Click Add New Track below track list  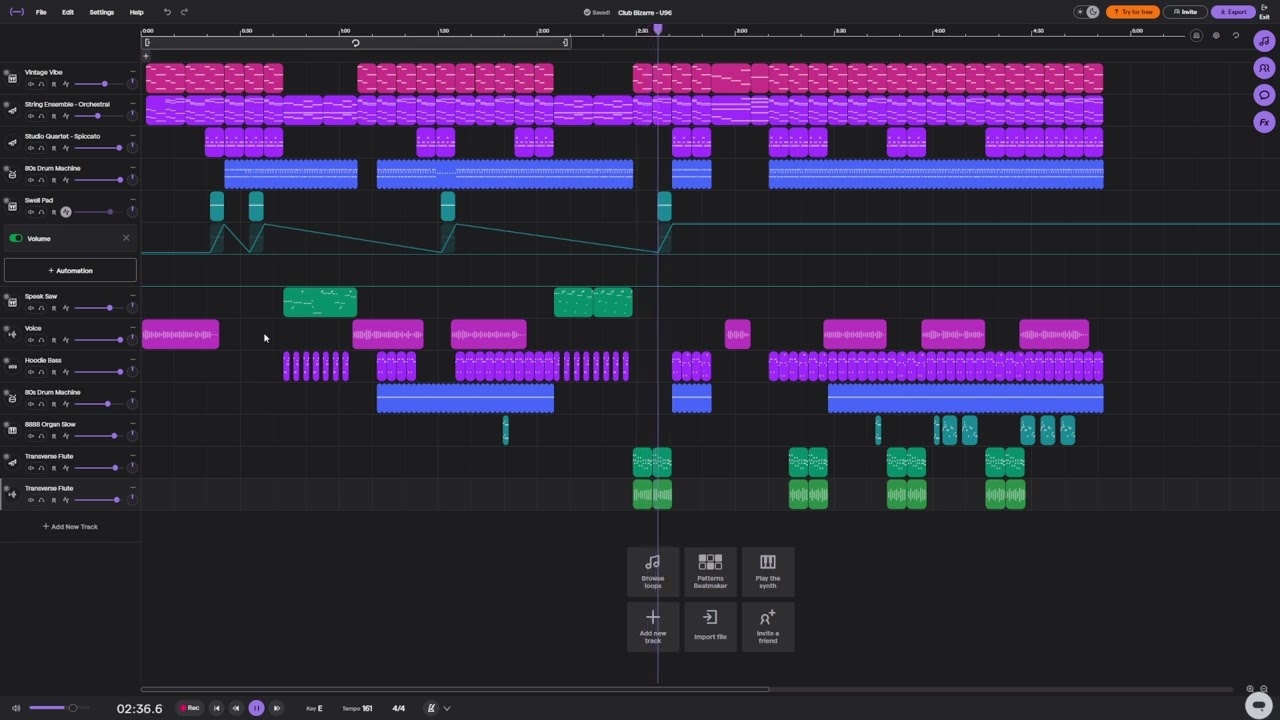(x=70, y=526)
